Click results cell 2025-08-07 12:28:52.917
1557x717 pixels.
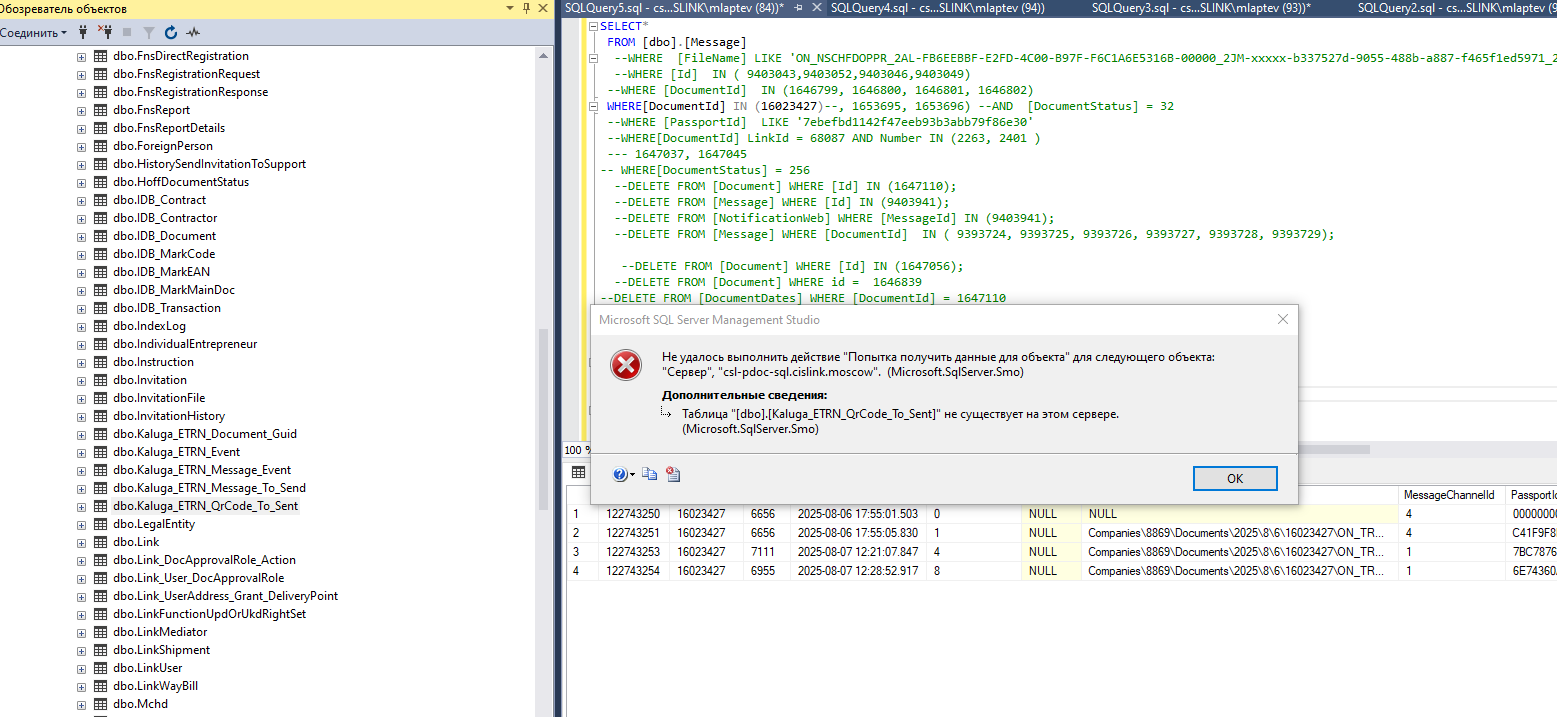857,569
